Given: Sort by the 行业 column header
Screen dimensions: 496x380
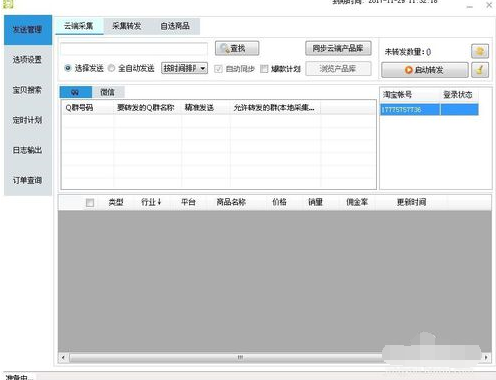Looking at the screenshot, I should [x=151, y=202].
